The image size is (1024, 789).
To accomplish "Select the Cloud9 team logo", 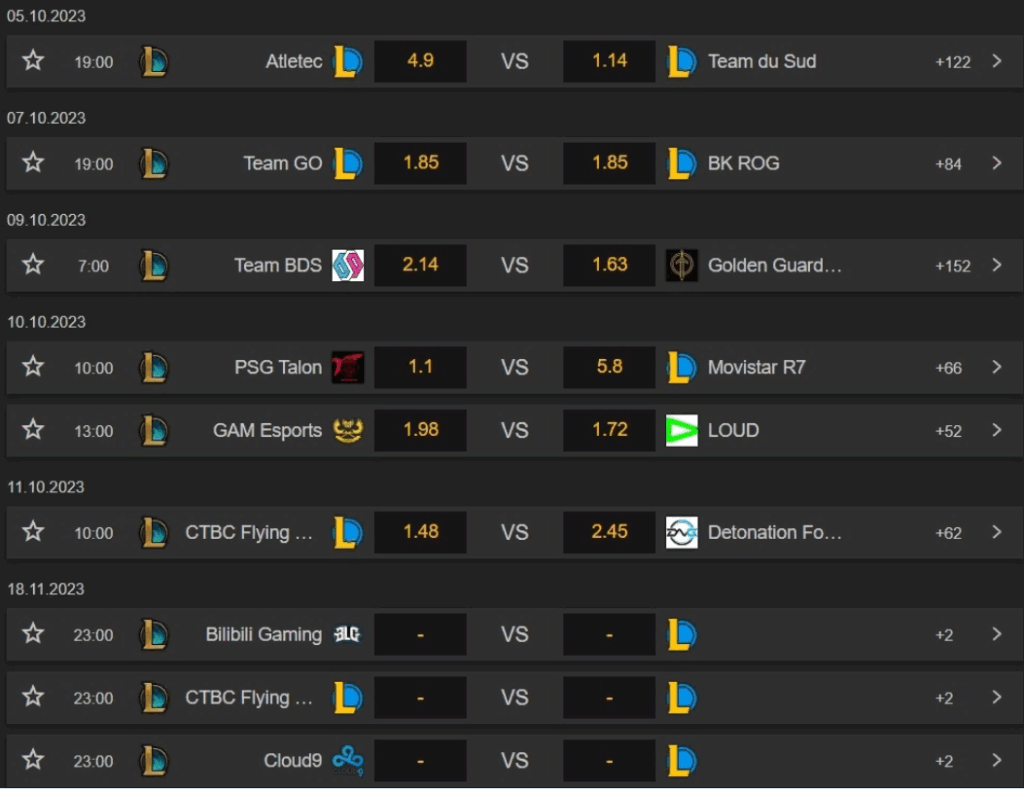I will 348,760.
